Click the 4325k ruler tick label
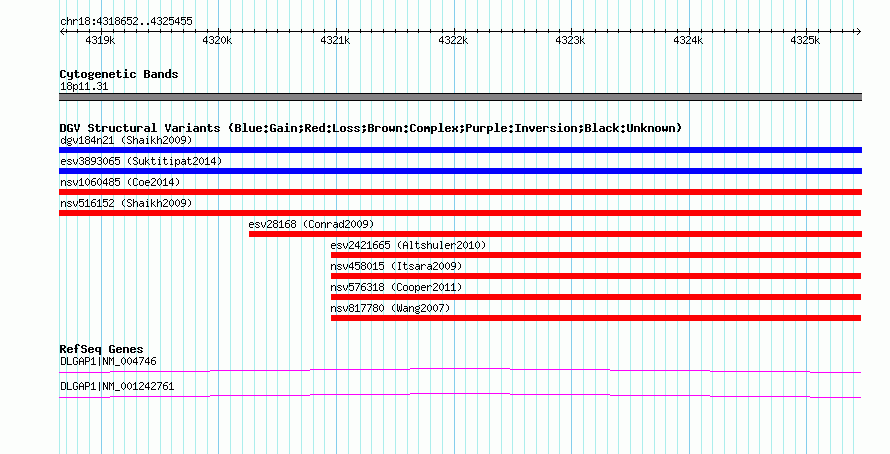Screen dimensions: 890x454 [805, 40]
